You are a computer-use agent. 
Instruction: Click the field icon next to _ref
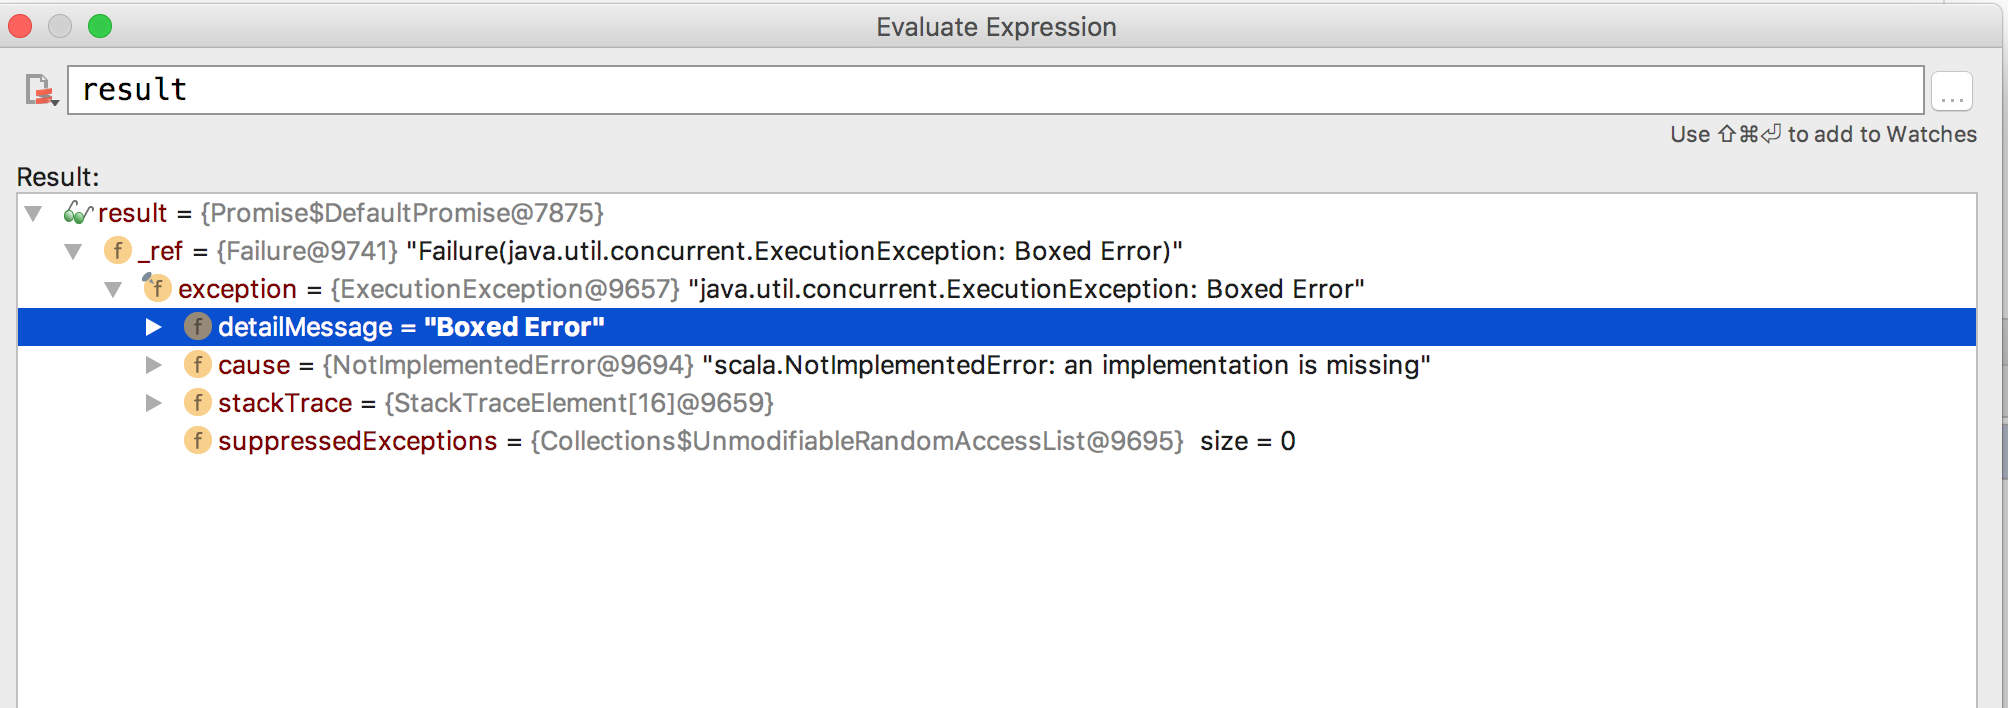pyautogui.click(x=118, y=250)
